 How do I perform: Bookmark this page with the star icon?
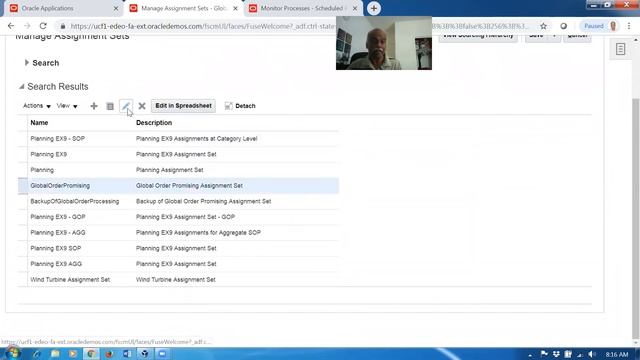pyautogui.click(x=543, y=26)
